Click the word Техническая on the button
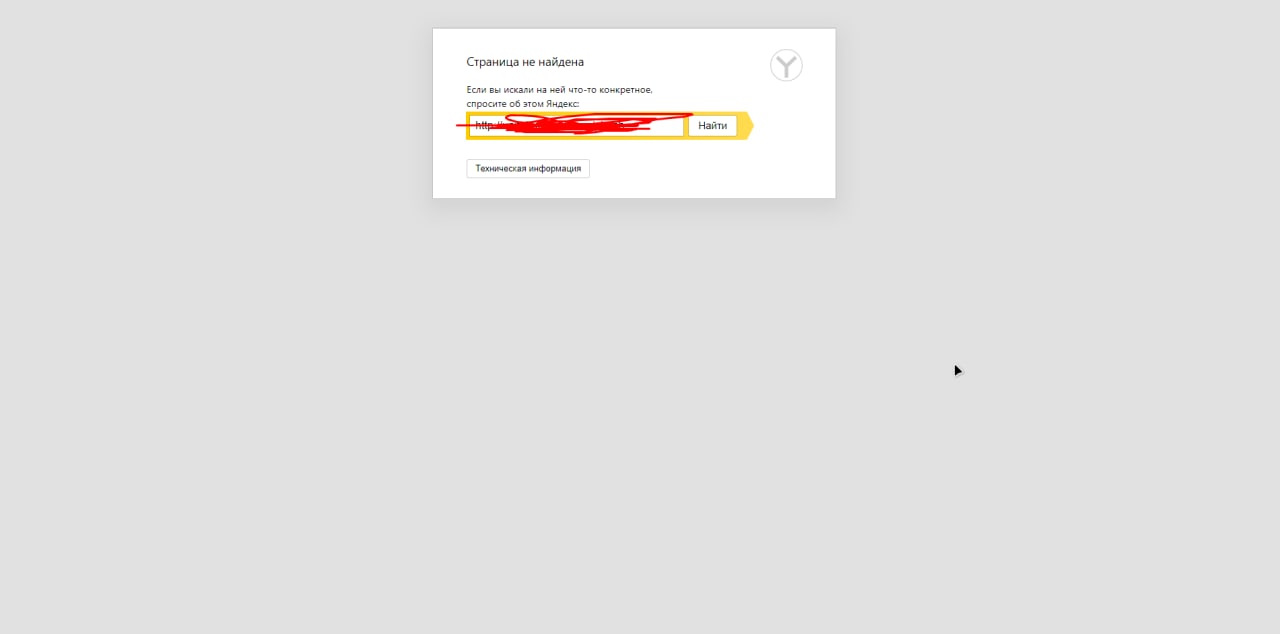The image size is (1280, 634). coord(500,168)
